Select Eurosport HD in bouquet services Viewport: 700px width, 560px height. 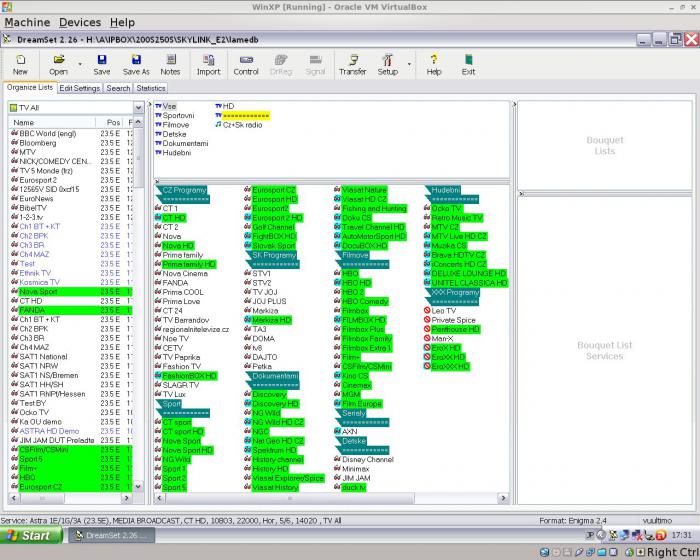tap(271, 199)
